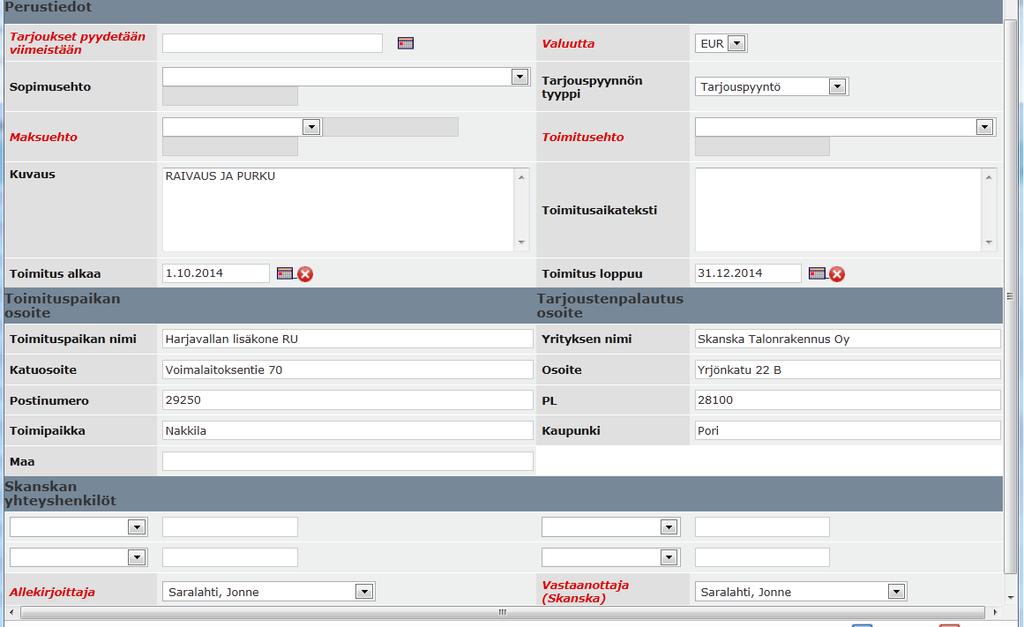Click text field beside first left contact dropdown
1024x627 pixels.
(x=230, y=527)
